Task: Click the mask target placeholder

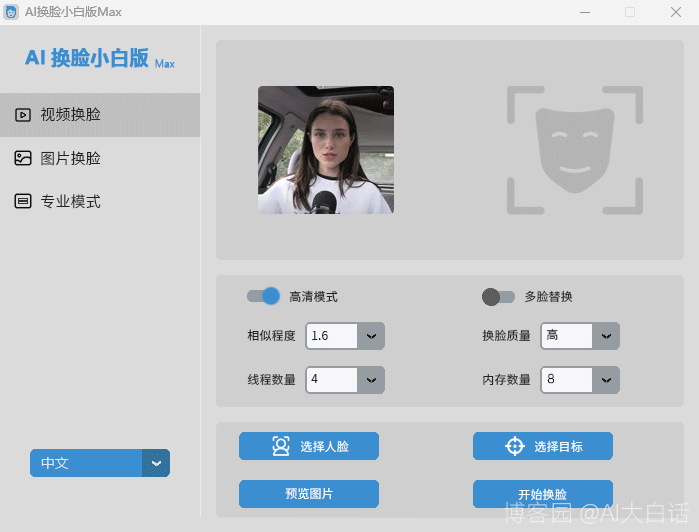Action: pos(575,150)
